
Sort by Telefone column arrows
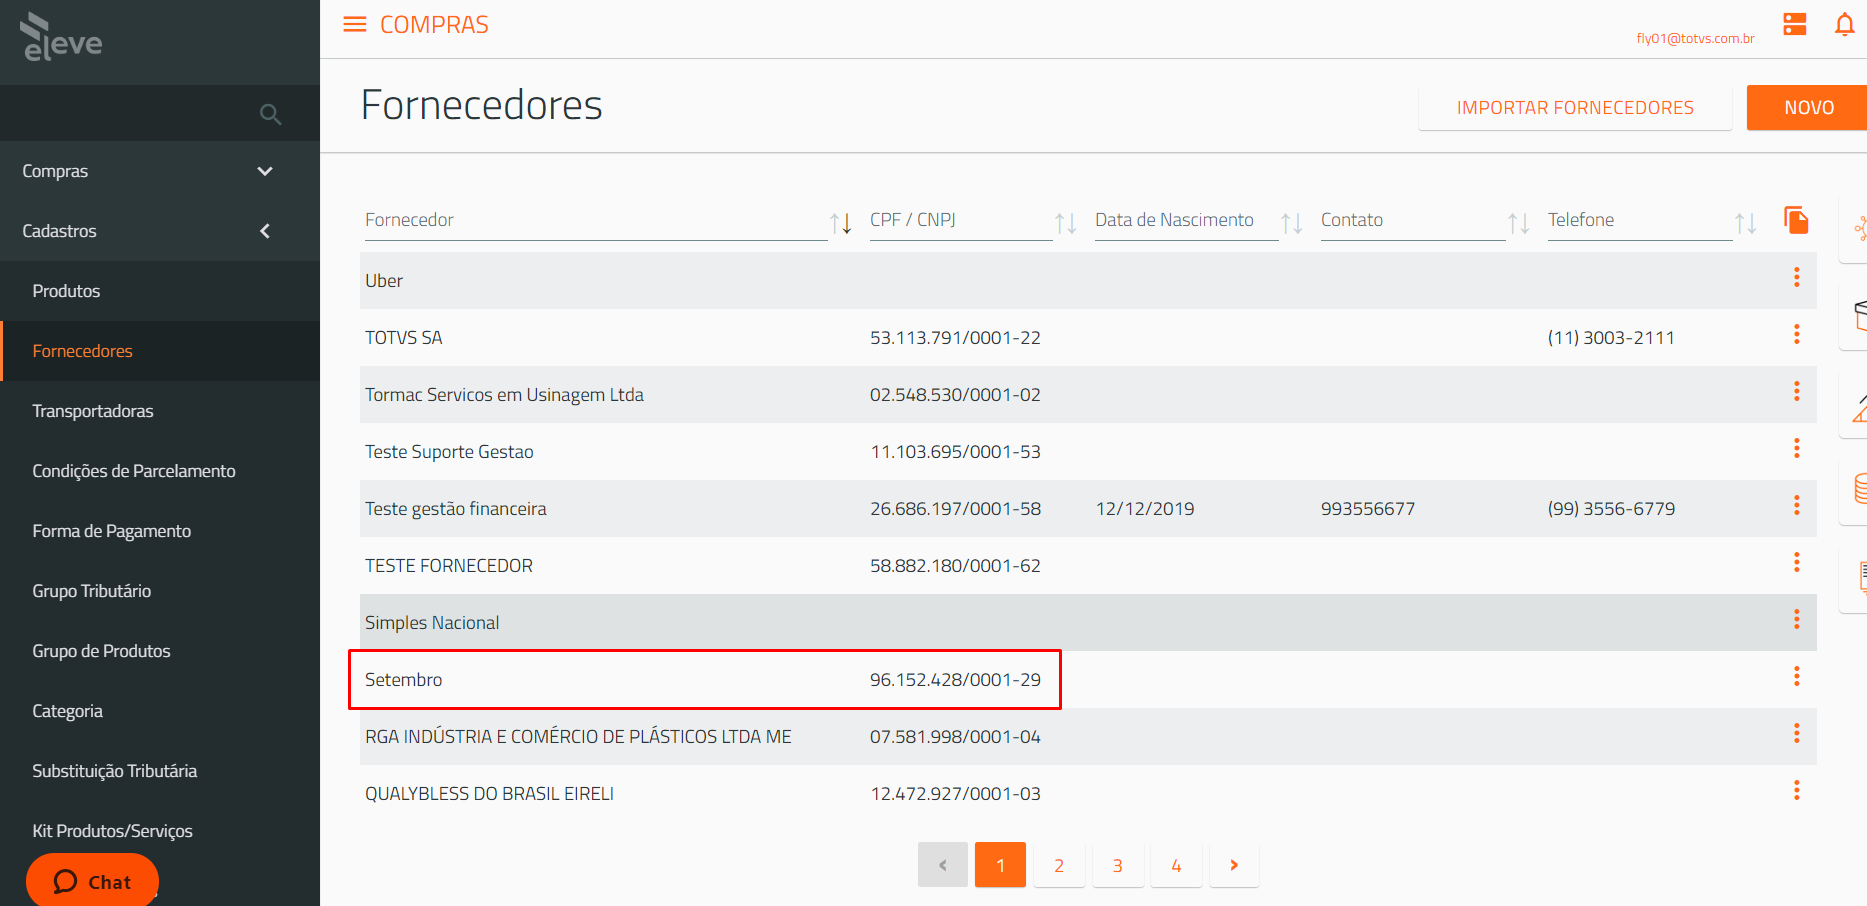[x=1746, y=223]
